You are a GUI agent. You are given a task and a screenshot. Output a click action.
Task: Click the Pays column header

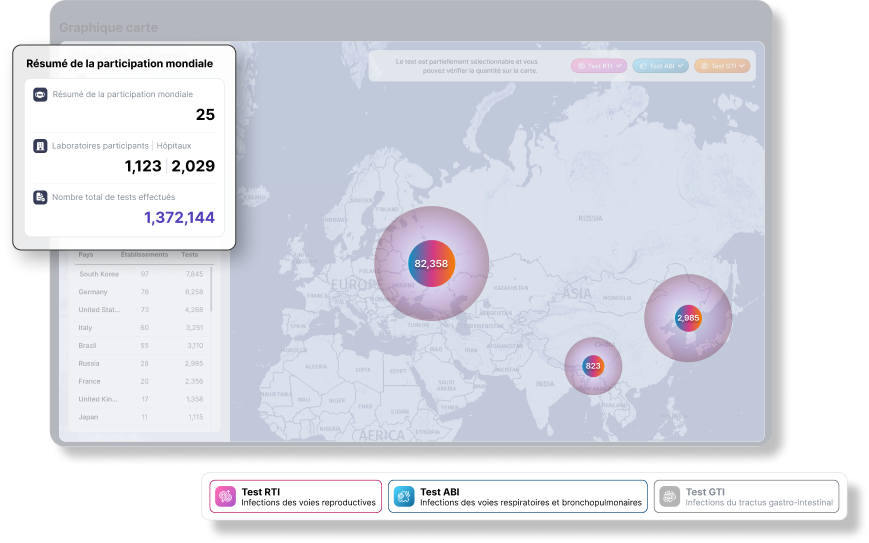tap(86, 255)
